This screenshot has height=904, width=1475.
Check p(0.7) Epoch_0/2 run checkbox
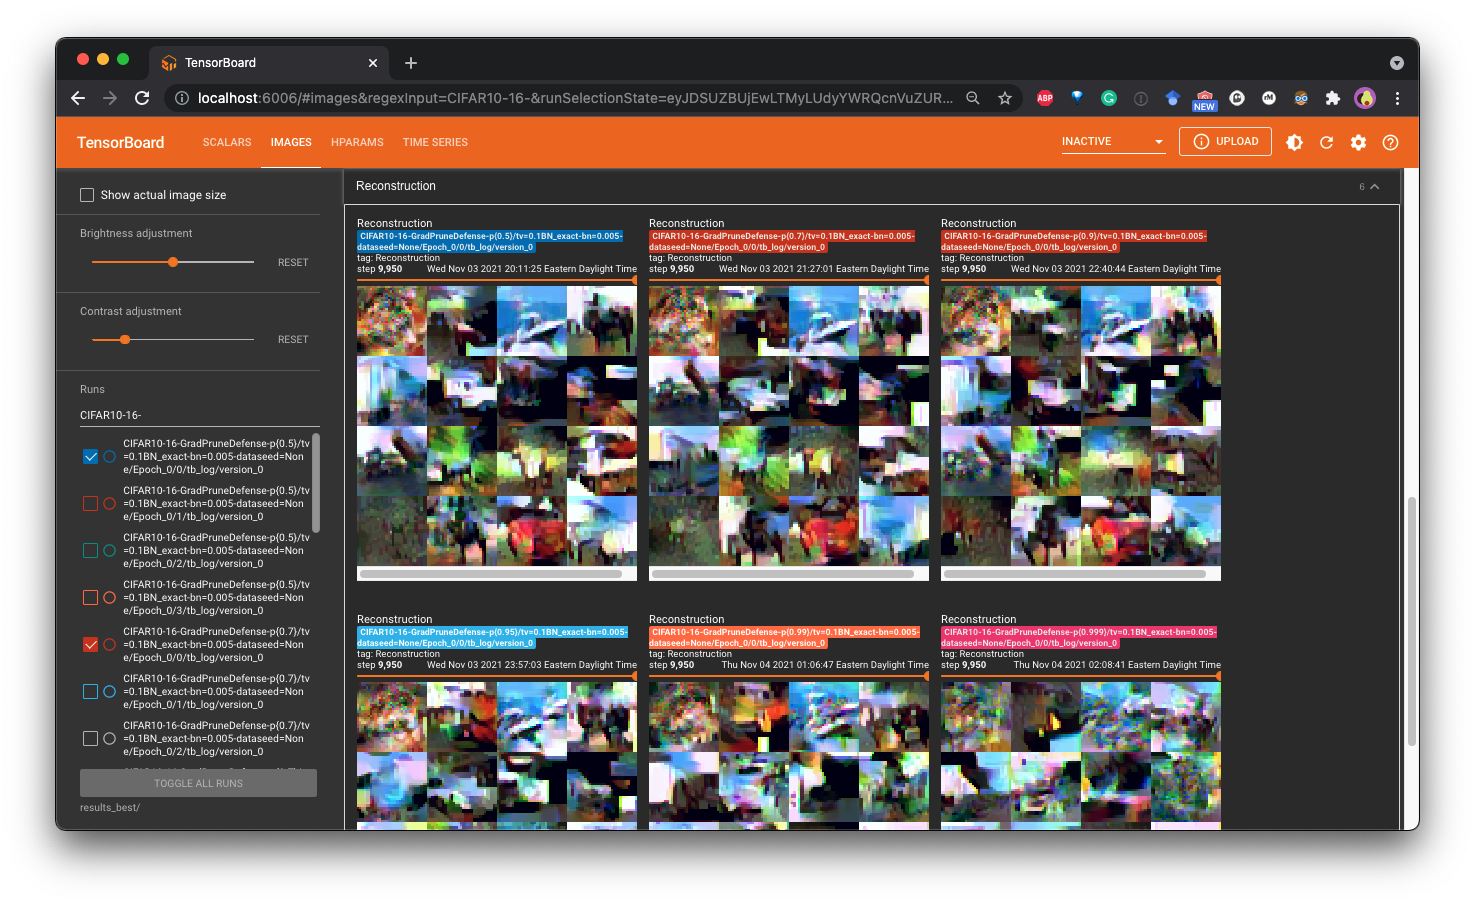click(x=90, y=738)
